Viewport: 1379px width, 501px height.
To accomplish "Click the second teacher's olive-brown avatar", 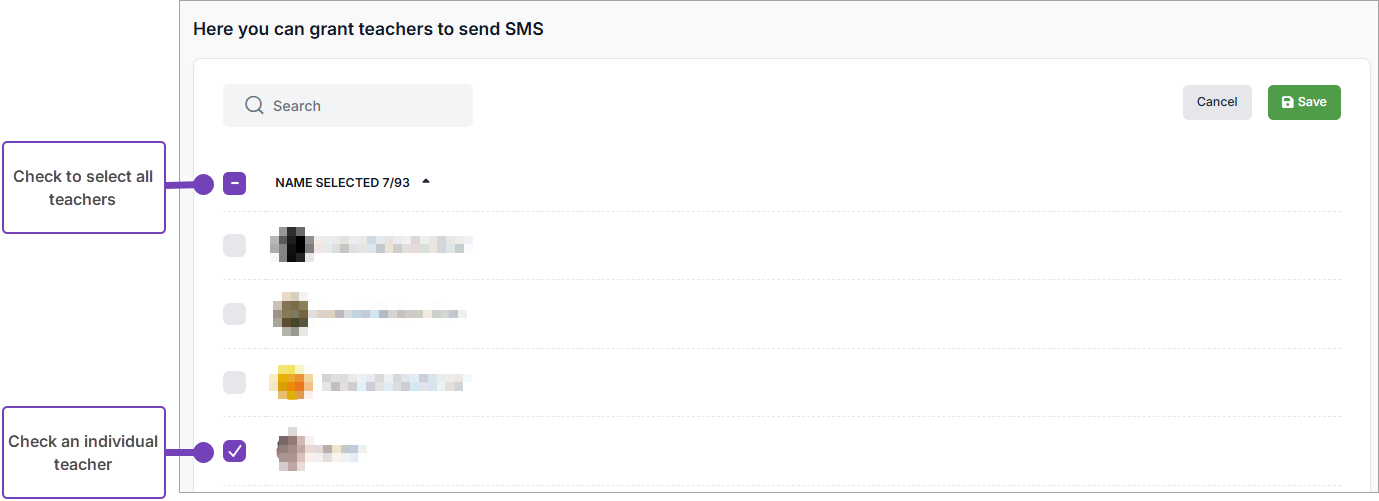I will tap(290, 313).
